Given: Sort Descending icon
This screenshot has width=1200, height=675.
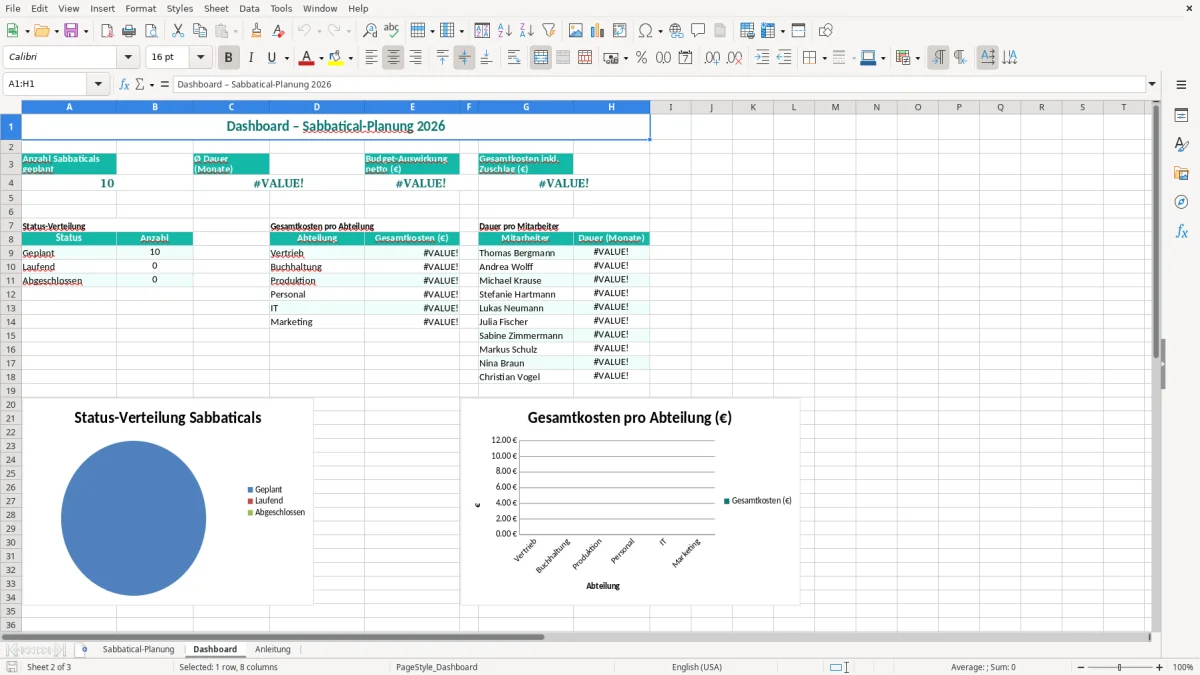Looking at the screenshot, I should (527, 31).
